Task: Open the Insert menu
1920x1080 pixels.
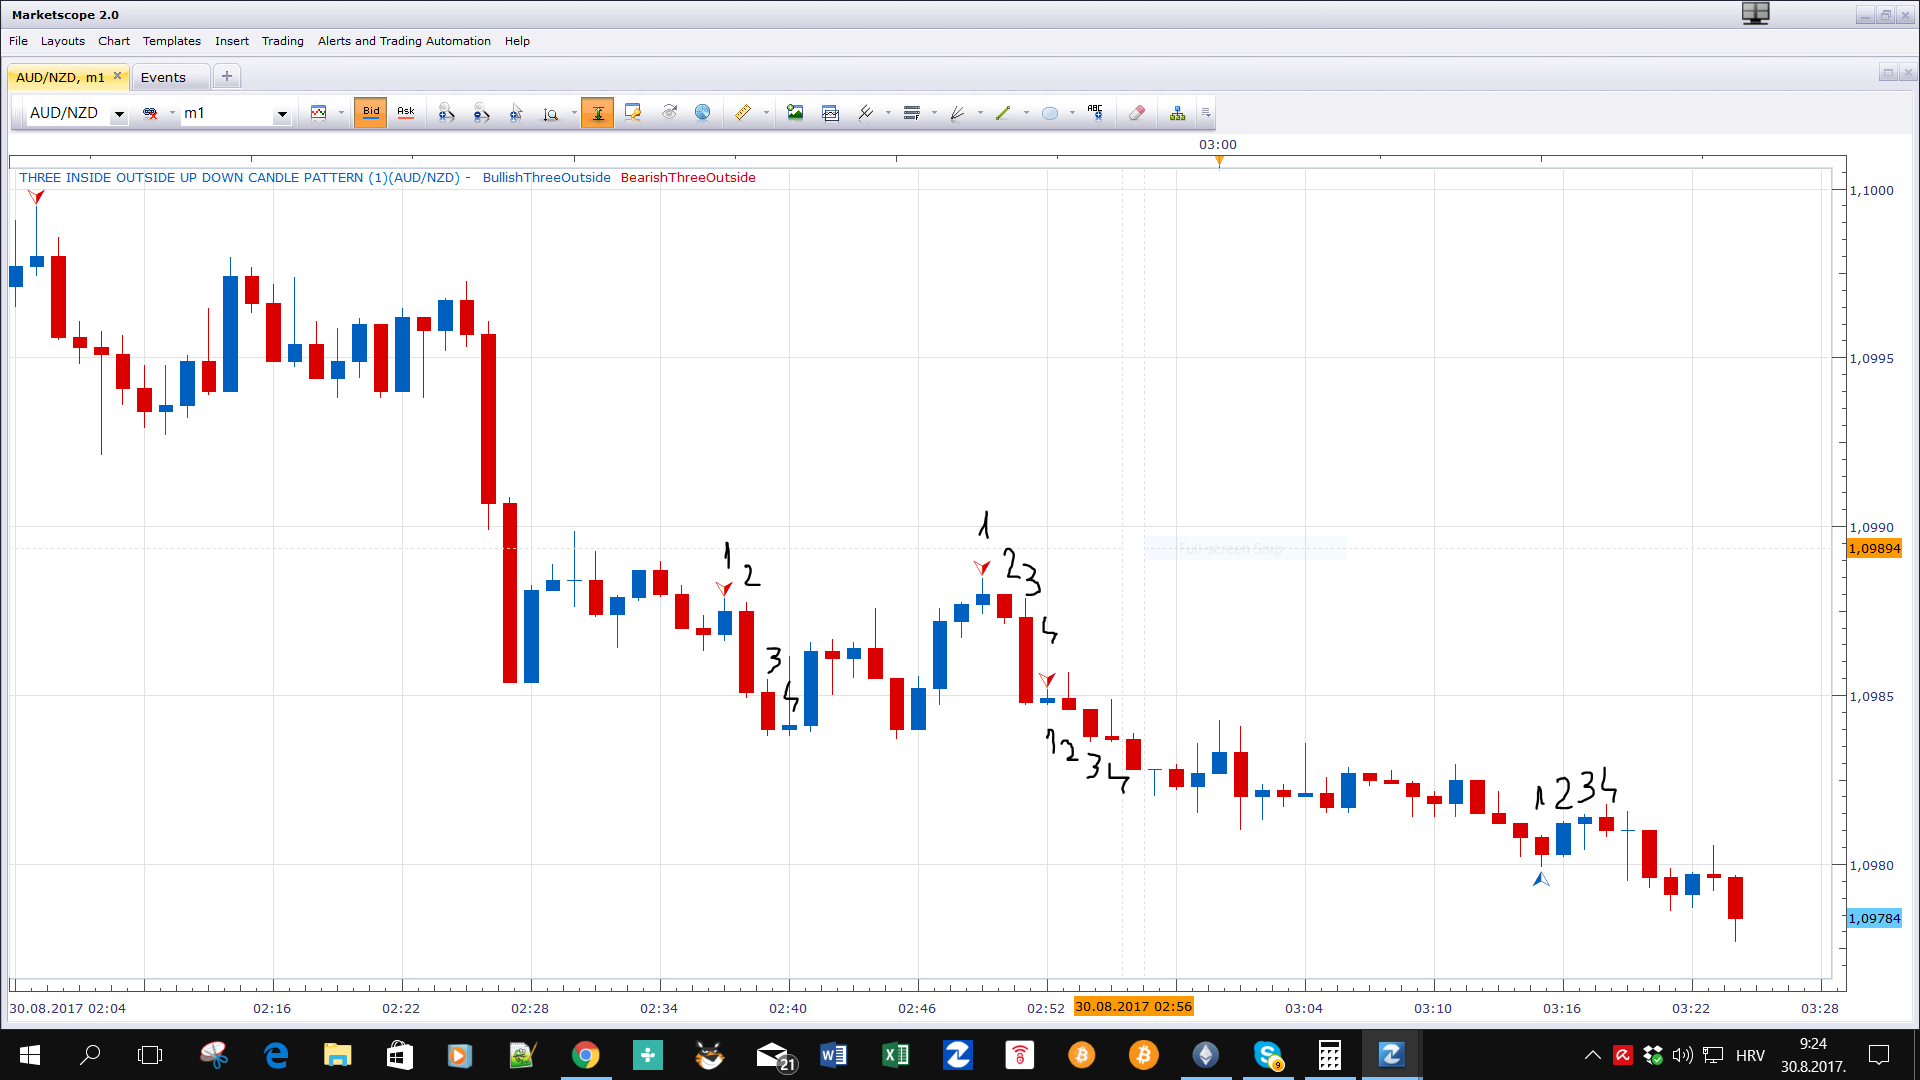Action: [232, 41]
